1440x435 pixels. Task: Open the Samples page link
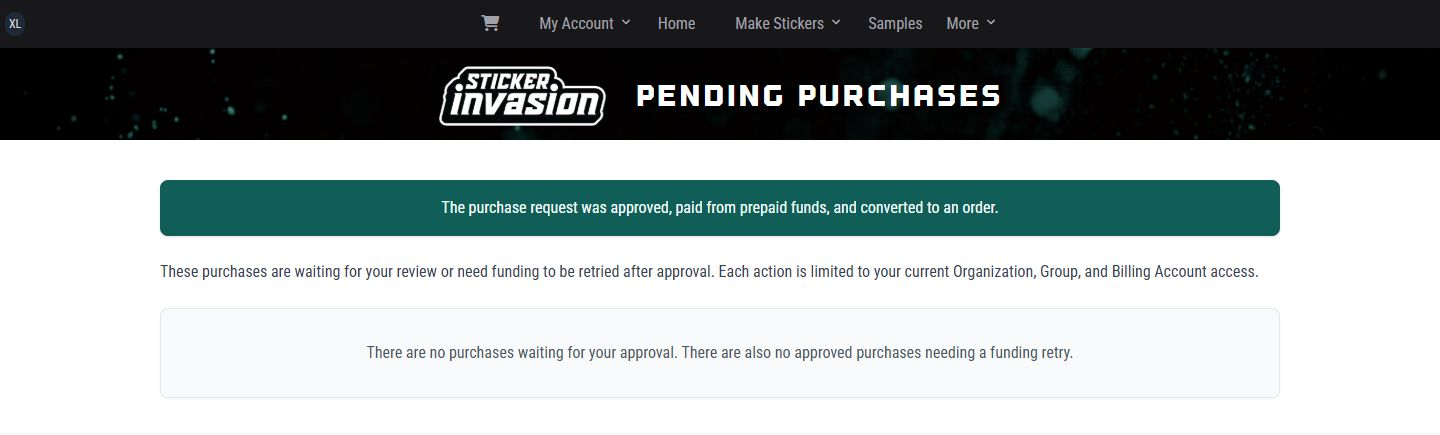[895, 23]
